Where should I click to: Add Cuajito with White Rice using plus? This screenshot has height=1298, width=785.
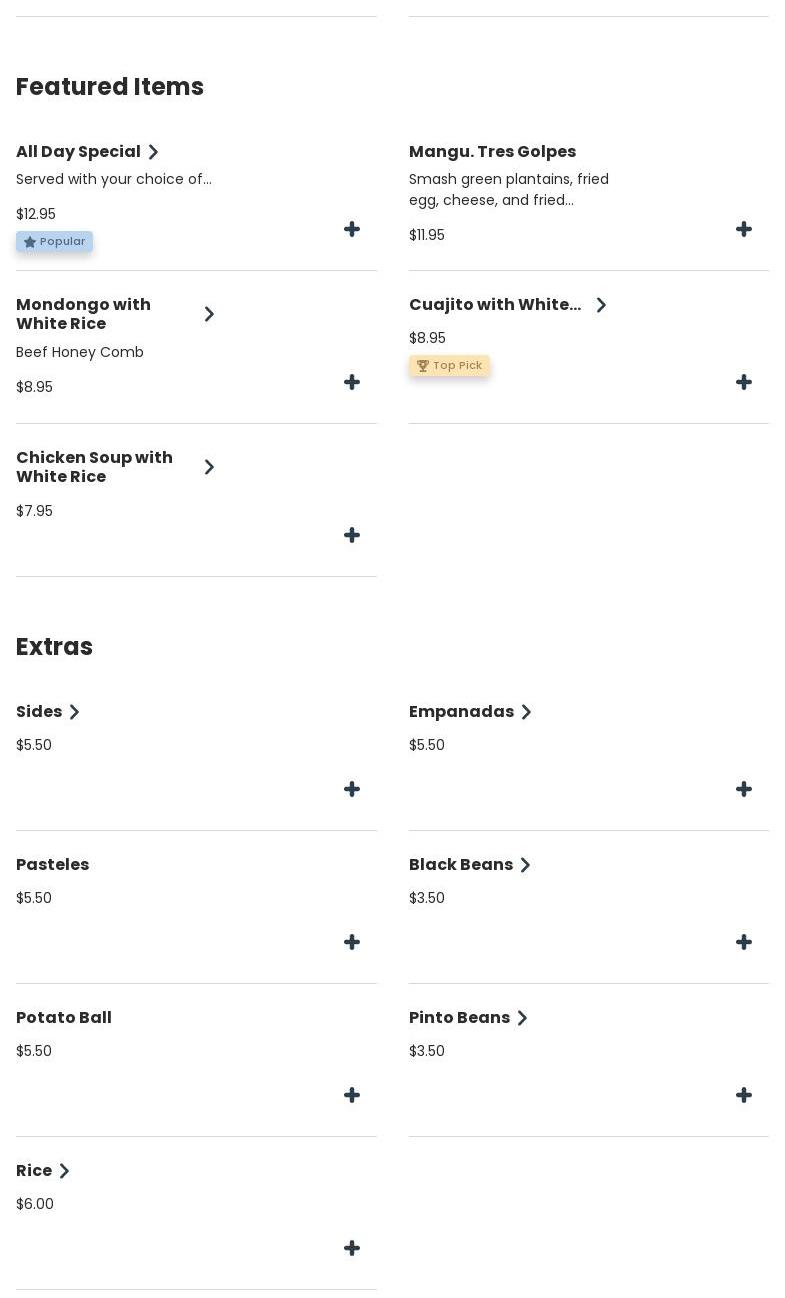click(744, 383)
